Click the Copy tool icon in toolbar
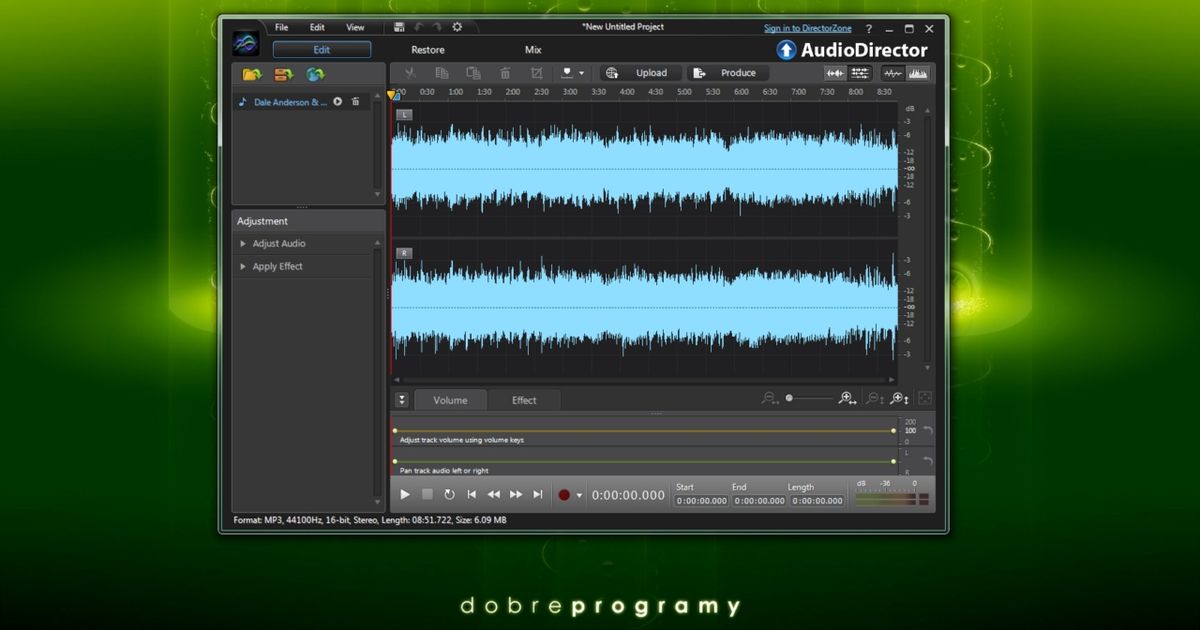The height and width of the screenshot is (630, 1200). (441, 73)
